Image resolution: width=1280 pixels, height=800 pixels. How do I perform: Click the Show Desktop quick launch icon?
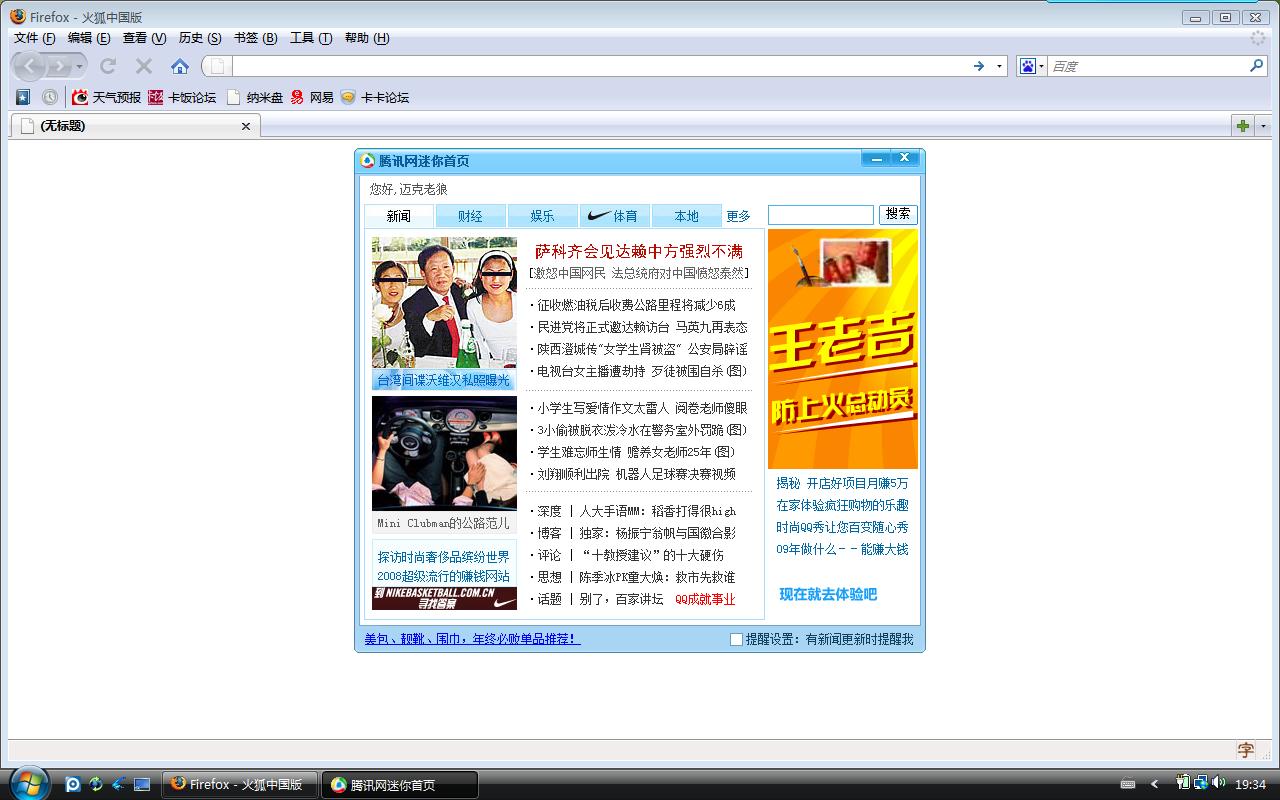coord(143,784)
